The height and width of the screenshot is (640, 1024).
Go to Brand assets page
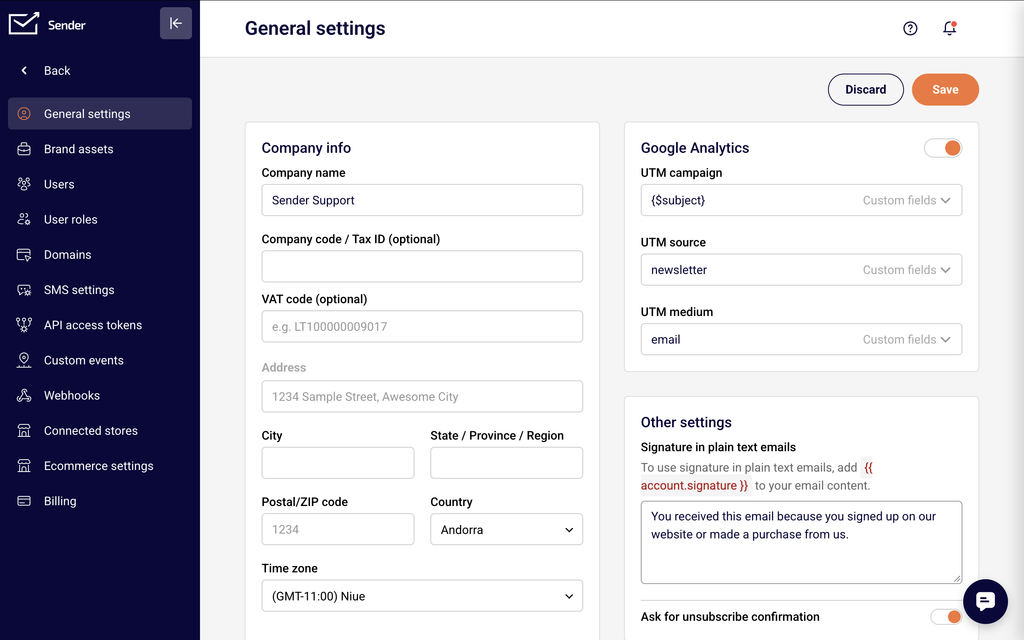tap(100, 149)
